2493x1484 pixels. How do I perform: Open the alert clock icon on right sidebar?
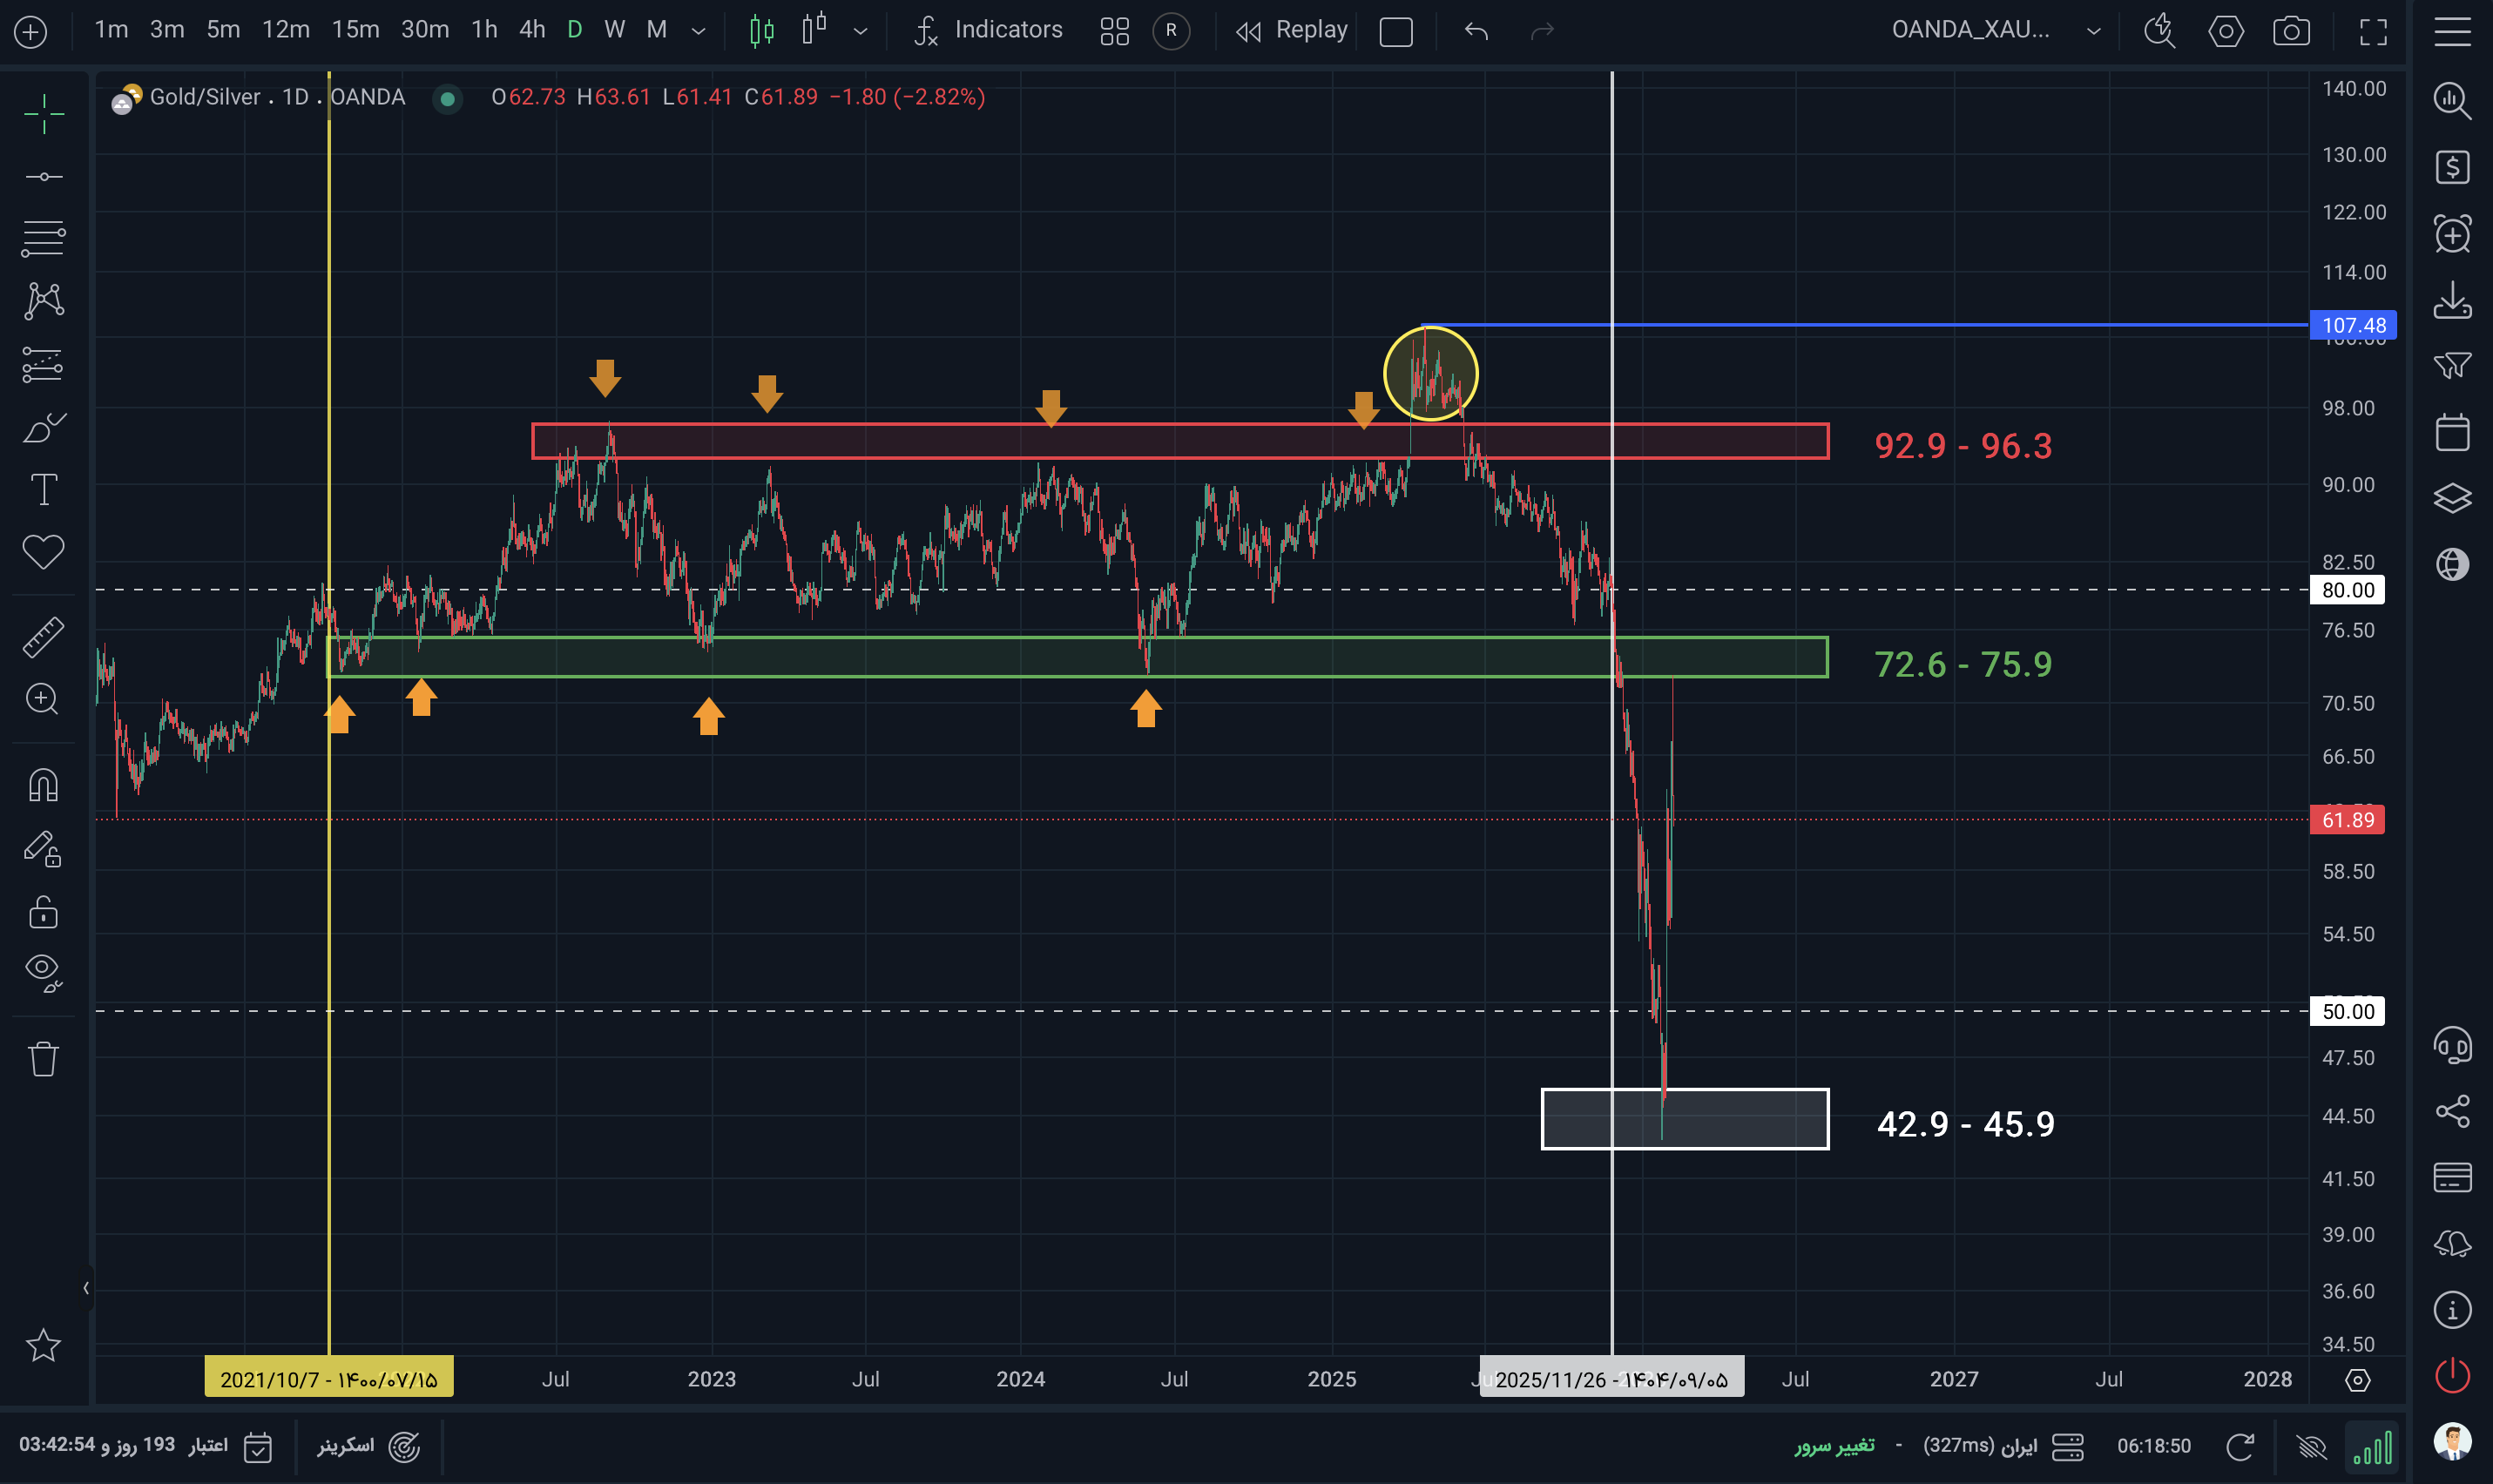(x=2452, y=234)
